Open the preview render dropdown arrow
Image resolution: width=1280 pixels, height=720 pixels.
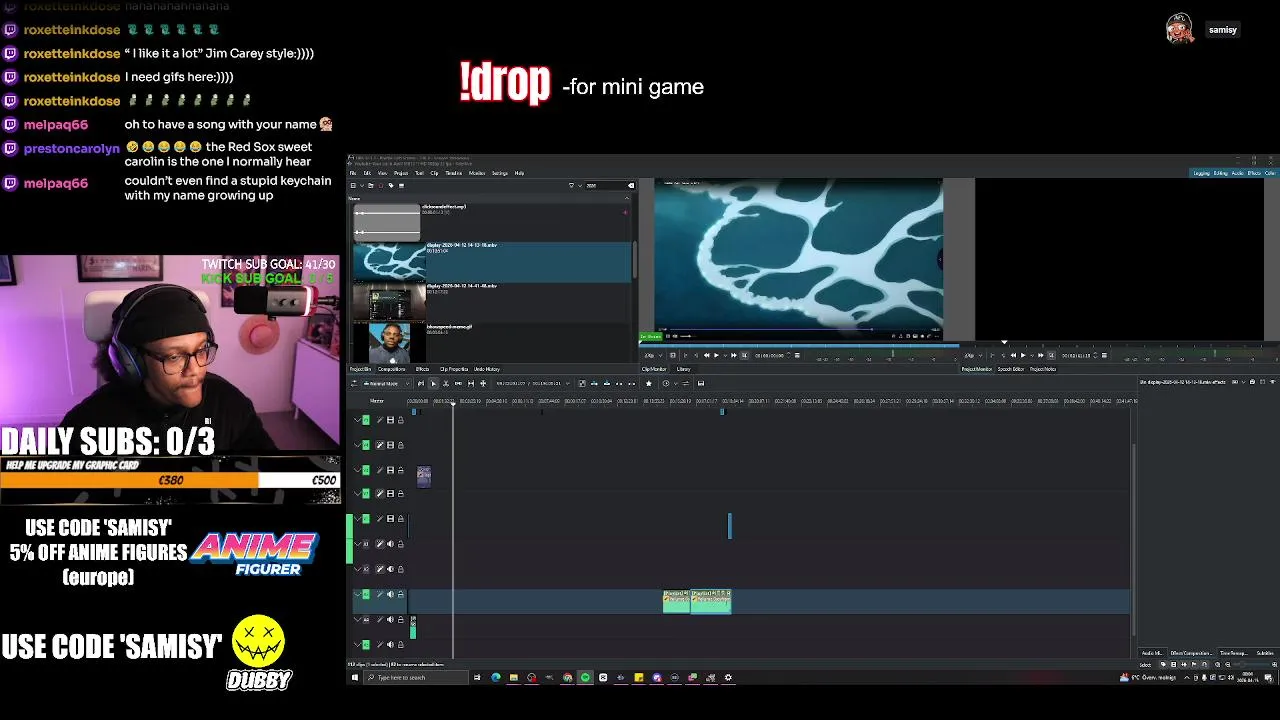(676, 383)
